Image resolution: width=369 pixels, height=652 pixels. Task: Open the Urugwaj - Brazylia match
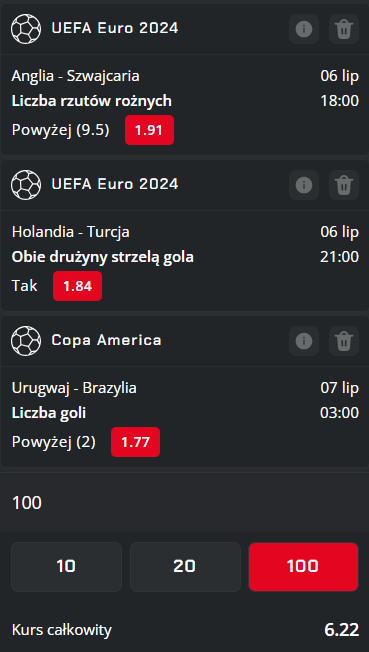(74, 388)
